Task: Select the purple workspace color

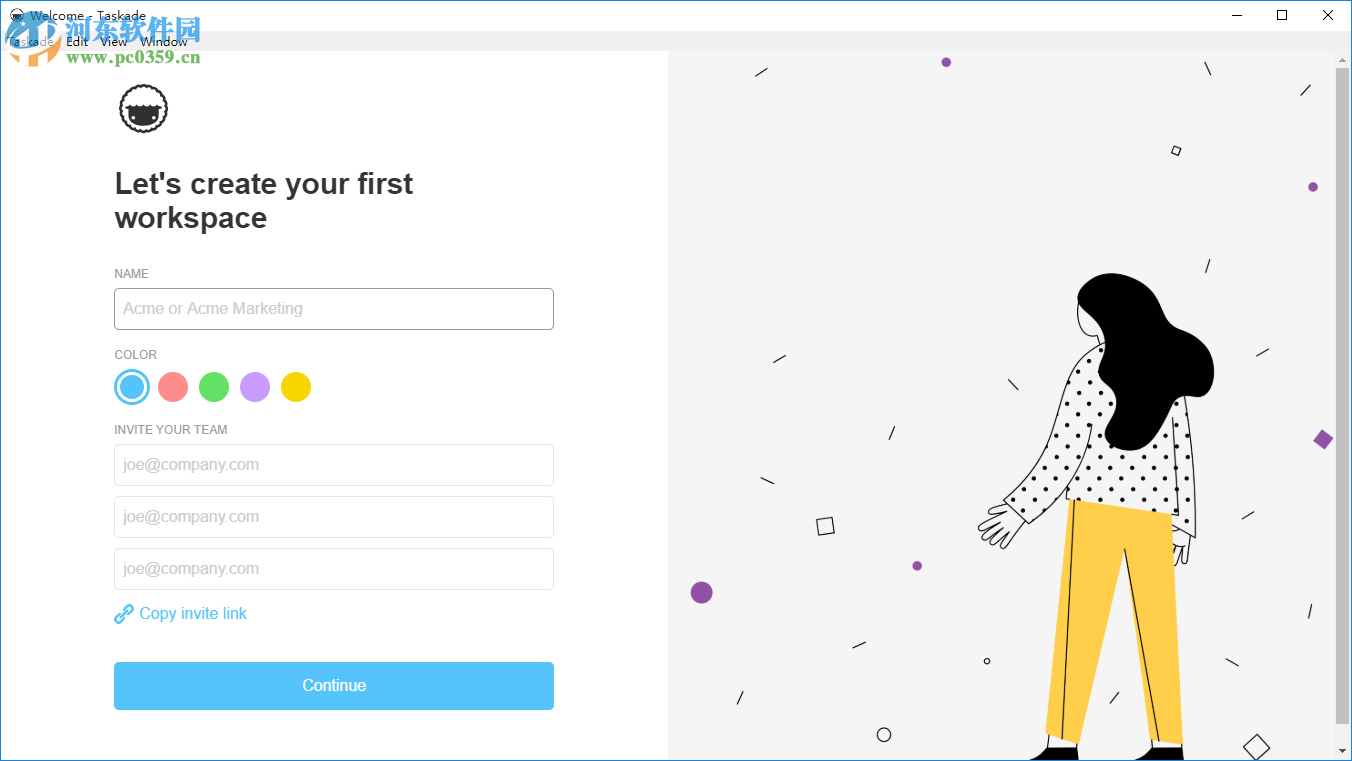Action: (x=255, y=387)
